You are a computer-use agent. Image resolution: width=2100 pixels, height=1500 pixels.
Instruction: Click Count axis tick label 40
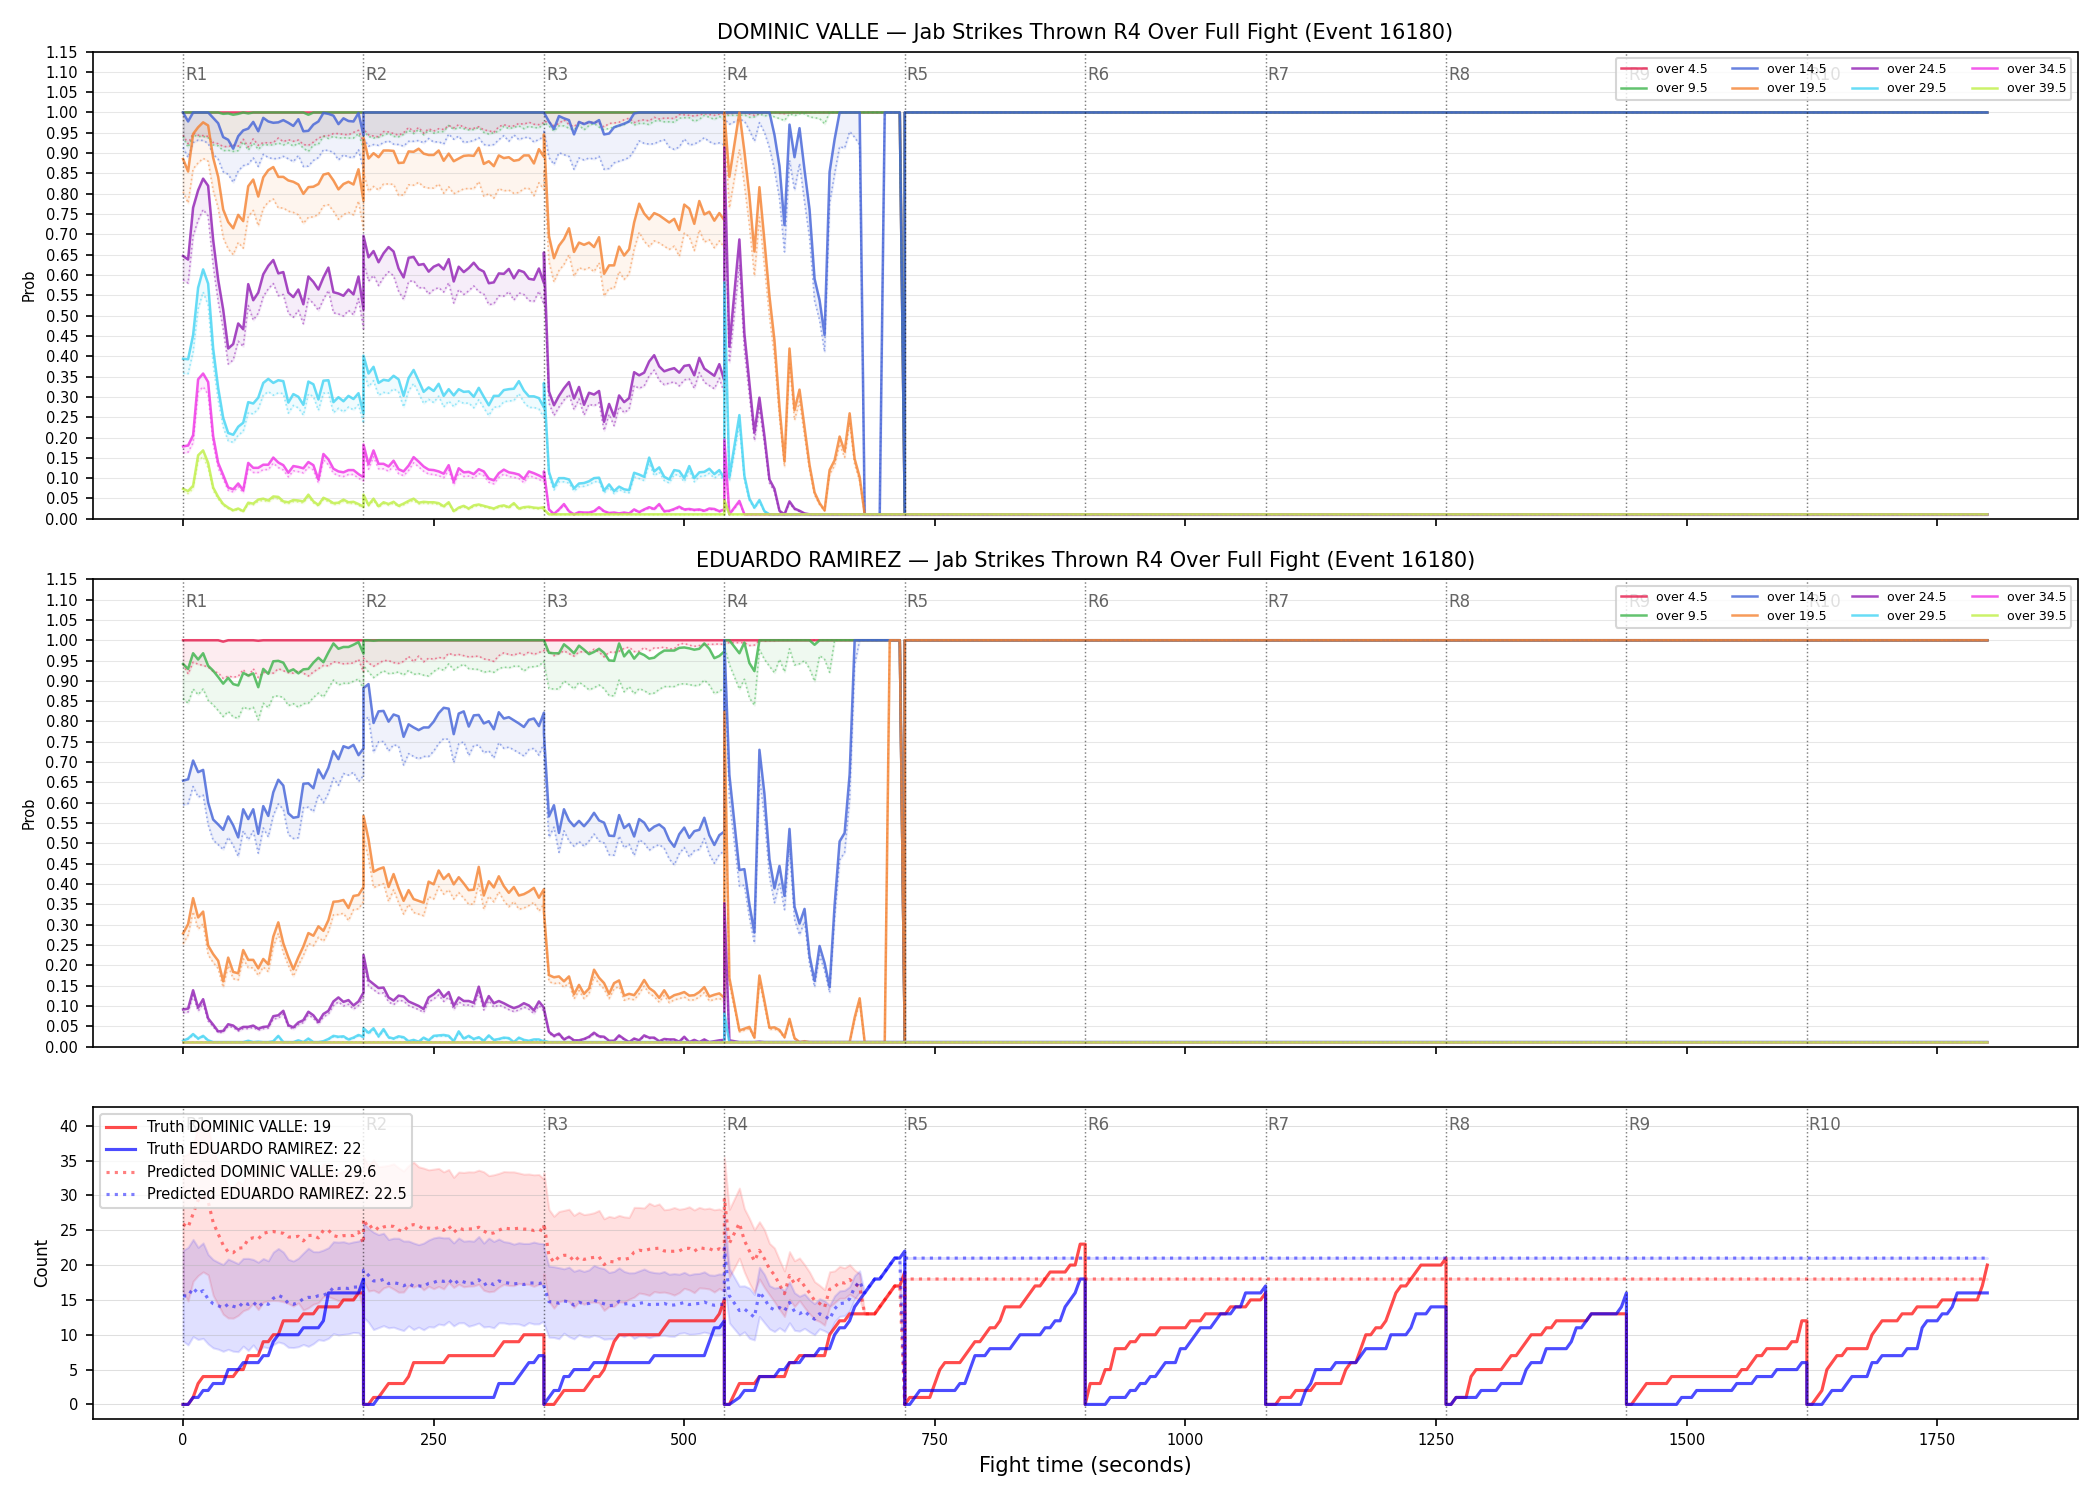click(69, 1126)
